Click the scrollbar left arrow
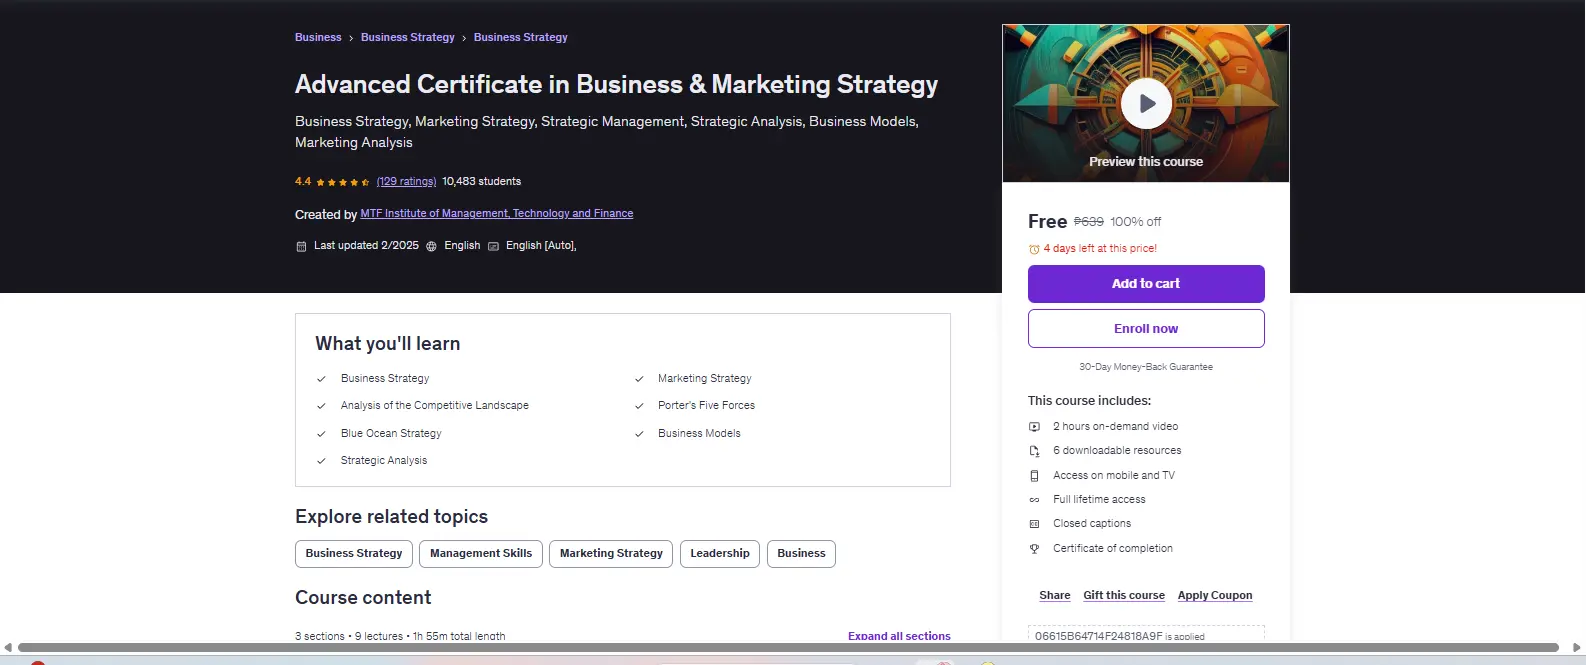 (8, 648)
